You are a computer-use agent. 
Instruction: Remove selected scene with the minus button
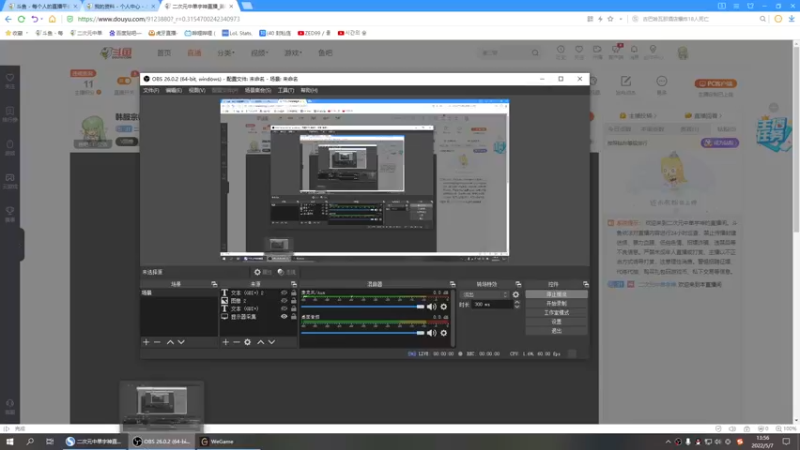157,342
